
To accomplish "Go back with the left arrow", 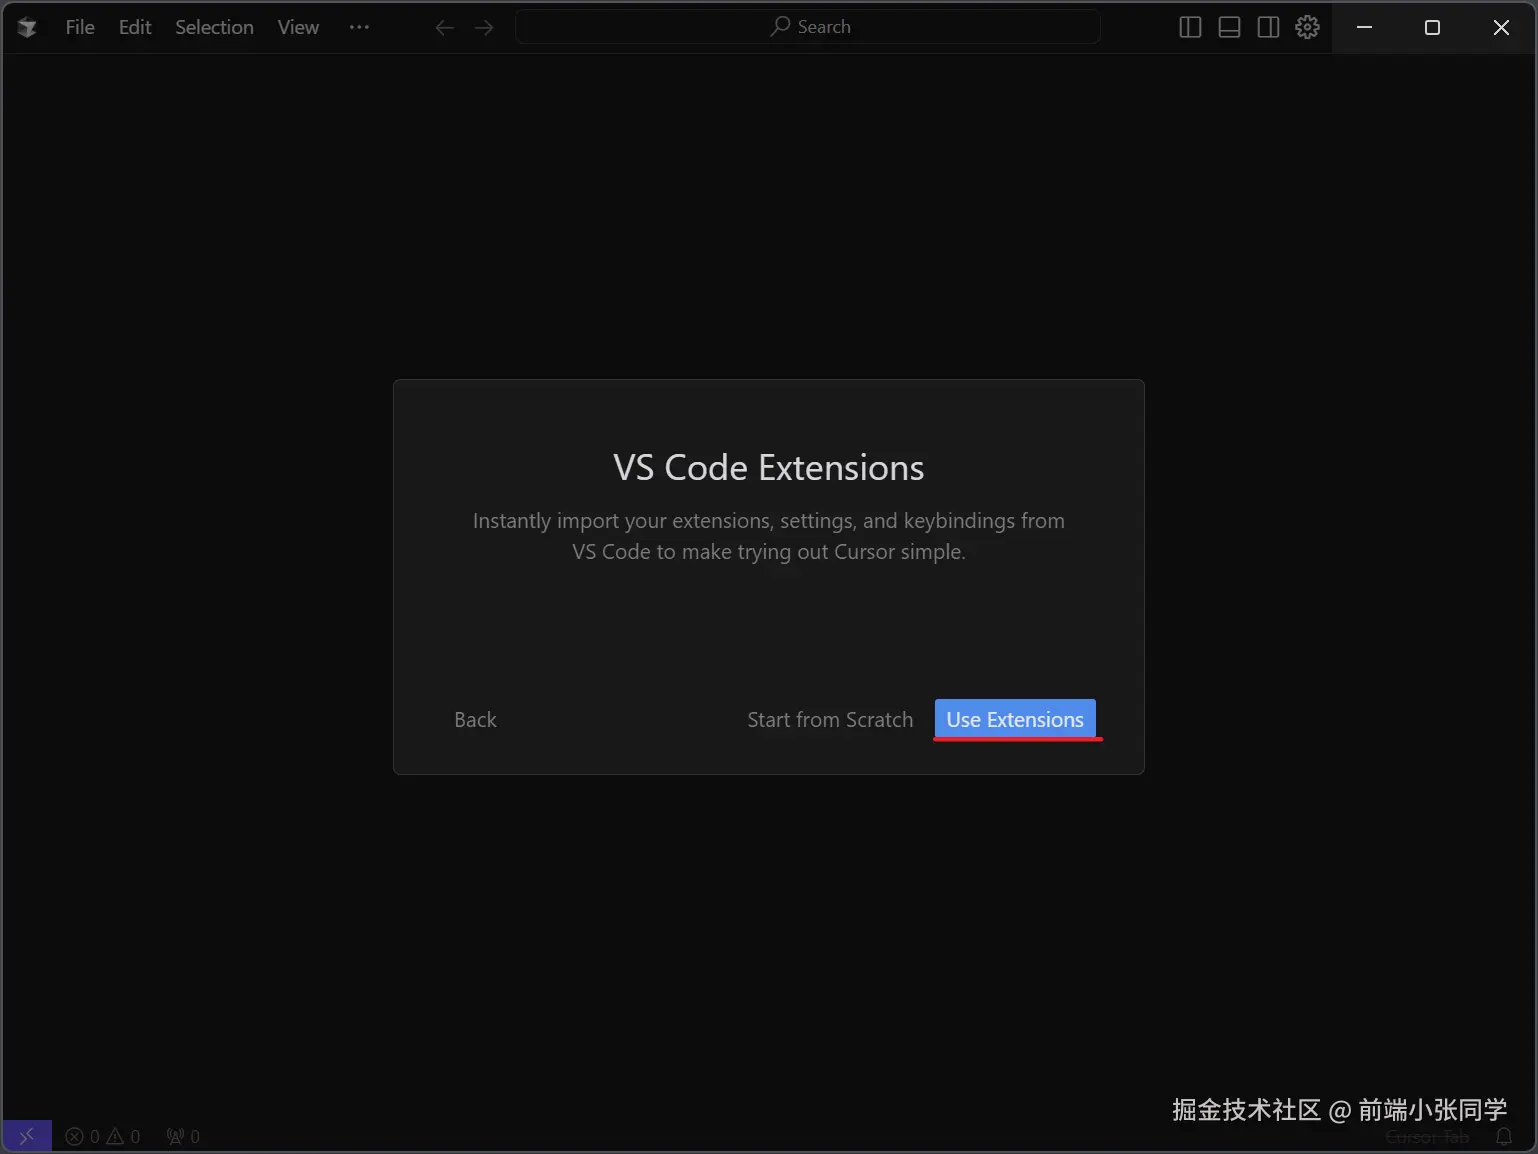I will (445, 27).
